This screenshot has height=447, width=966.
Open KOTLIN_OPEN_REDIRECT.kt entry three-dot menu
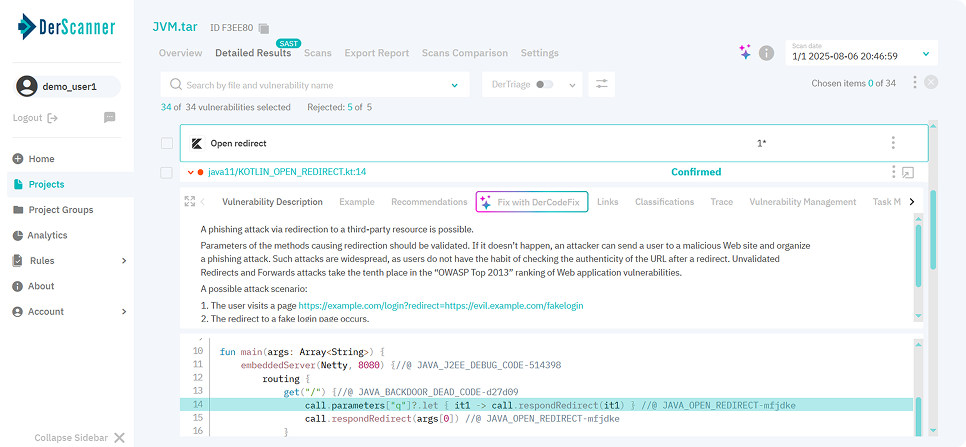click(893, 172)
